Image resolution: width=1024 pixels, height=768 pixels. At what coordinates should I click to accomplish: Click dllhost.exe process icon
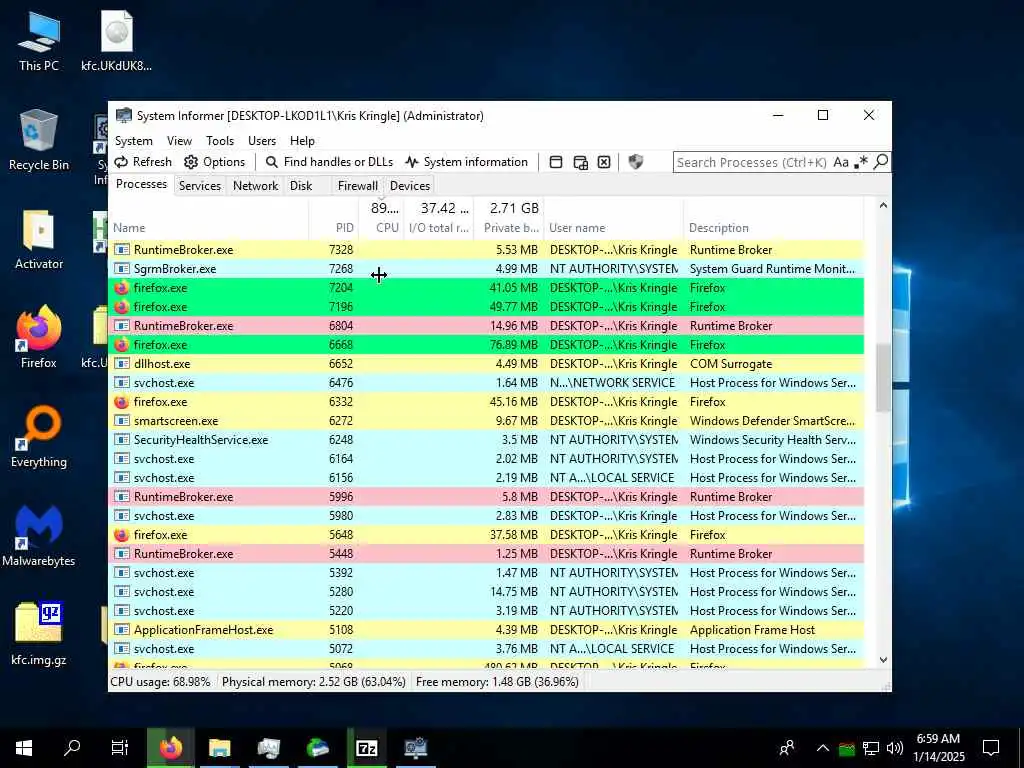coord(121,364)
